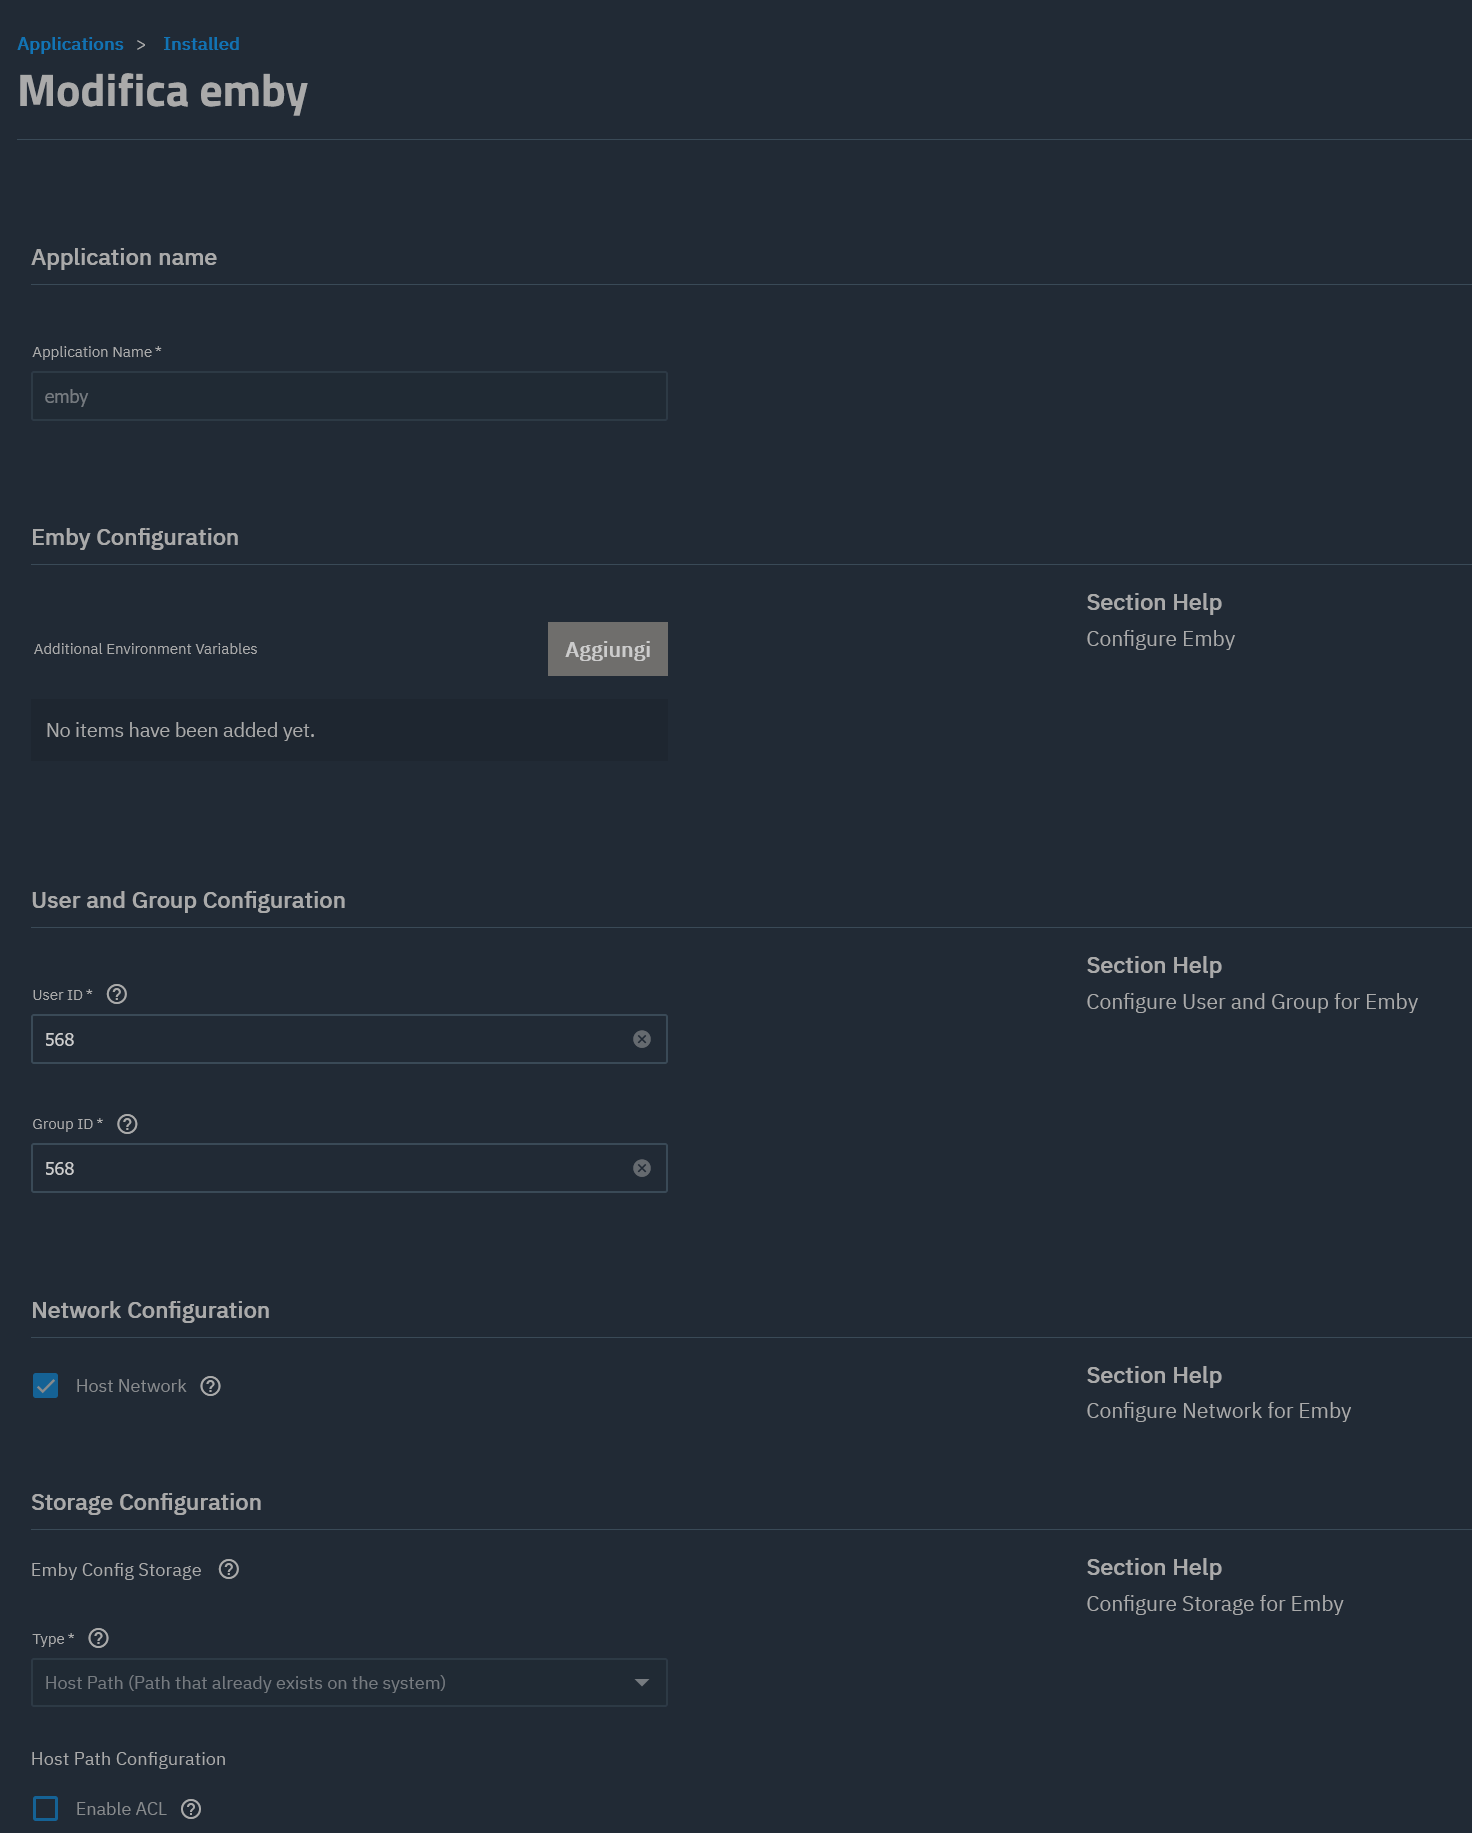1472x1833 pixels.
Task: Click the Type dropdown arrow
Action: point(642,1683)
